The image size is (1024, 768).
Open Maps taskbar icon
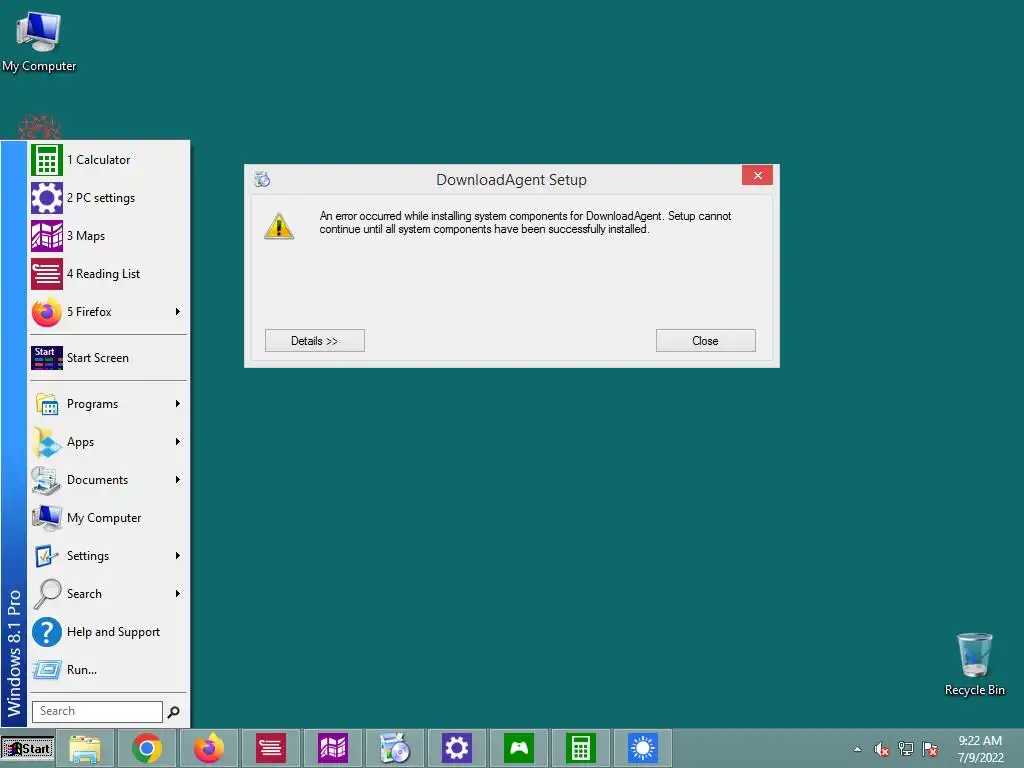(333, 748)
